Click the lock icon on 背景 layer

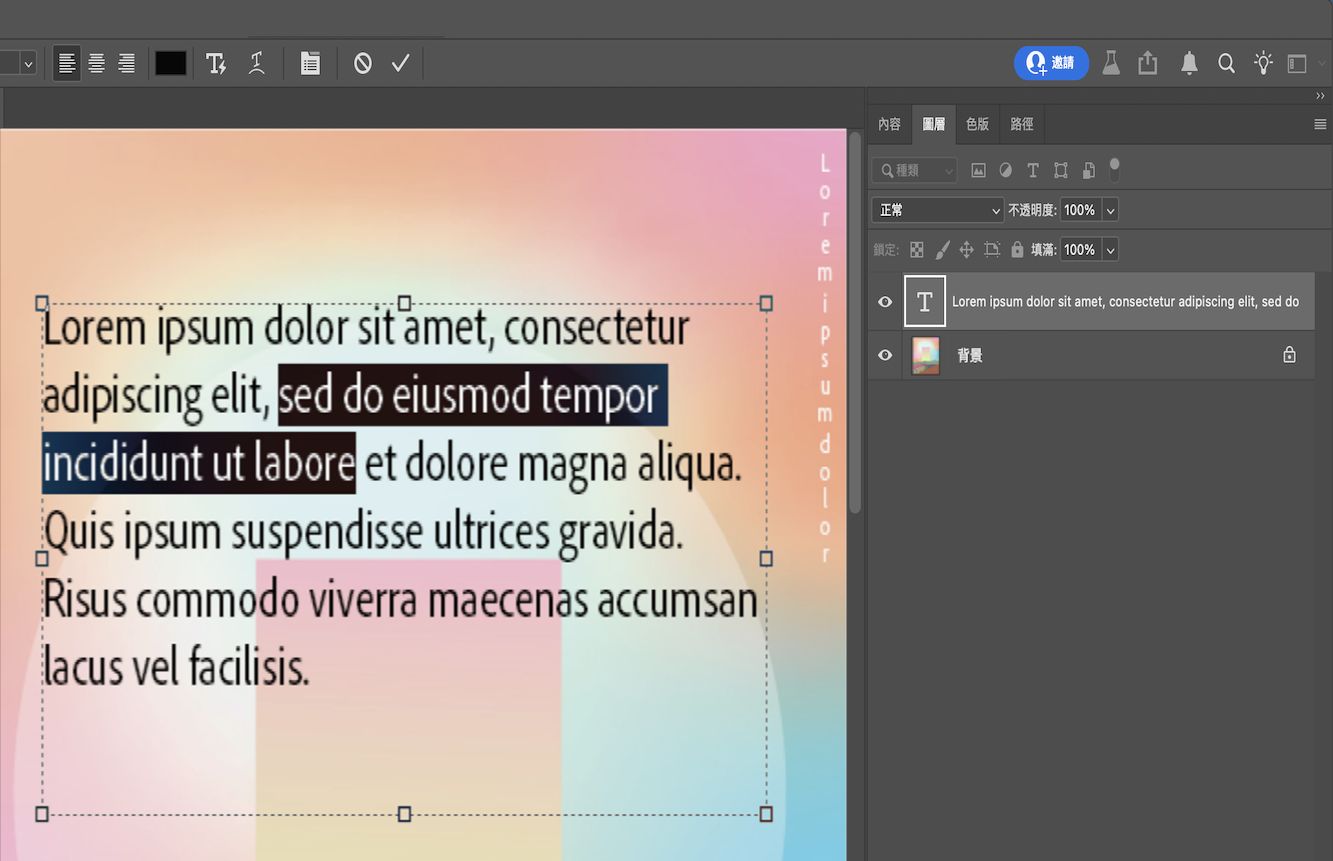coord(1290,355)
